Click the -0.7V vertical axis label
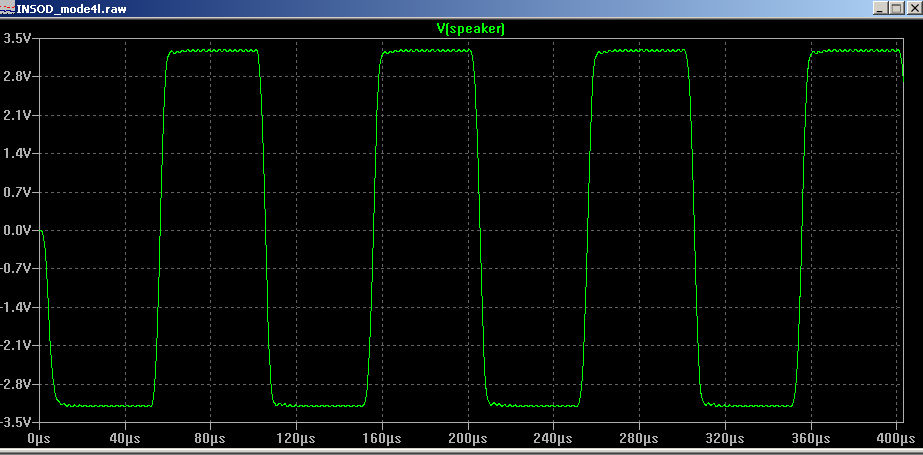Image resolution: width=923 pixels, height=455 pixels. (16, 268)
